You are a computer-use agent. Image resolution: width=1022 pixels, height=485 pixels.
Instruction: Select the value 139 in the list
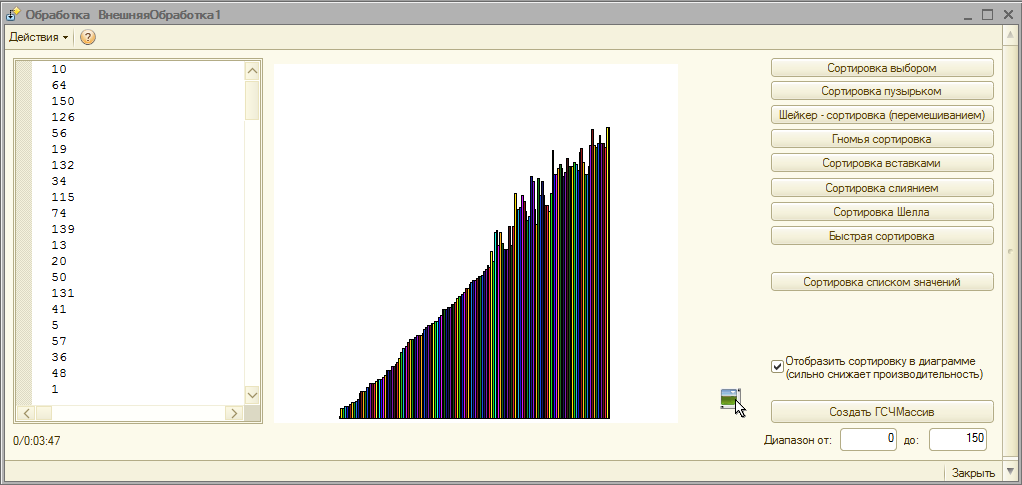(x=63, y=229)
